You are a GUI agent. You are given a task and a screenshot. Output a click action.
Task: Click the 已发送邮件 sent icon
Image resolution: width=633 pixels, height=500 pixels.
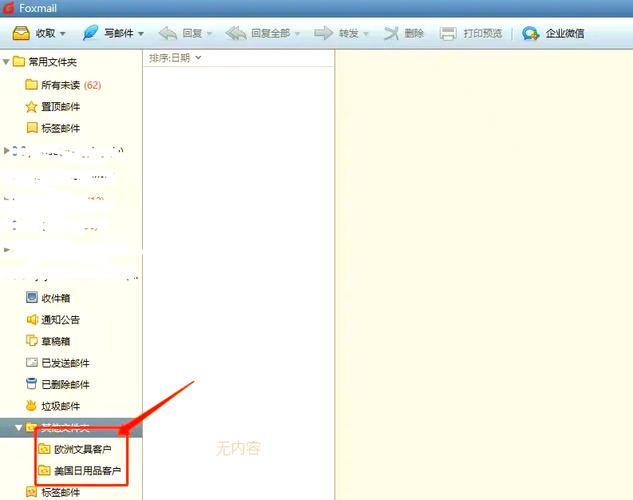pyautogui.click(x=31, y=362)
